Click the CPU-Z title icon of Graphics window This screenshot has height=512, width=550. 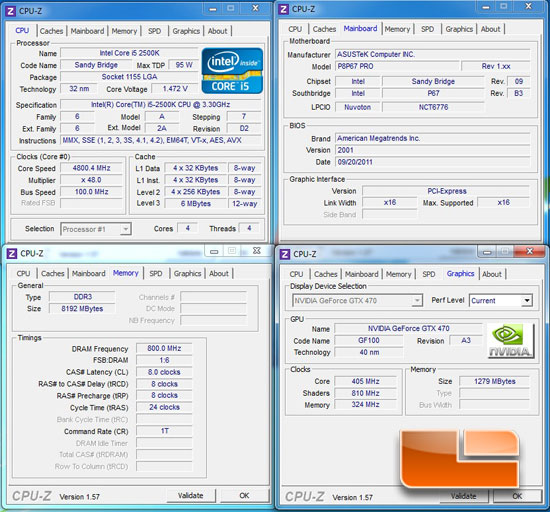tap(284, 254)
